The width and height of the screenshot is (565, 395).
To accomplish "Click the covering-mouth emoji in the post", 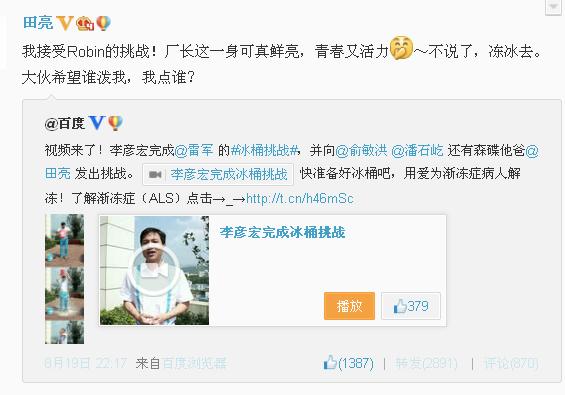I will point(401,48).
